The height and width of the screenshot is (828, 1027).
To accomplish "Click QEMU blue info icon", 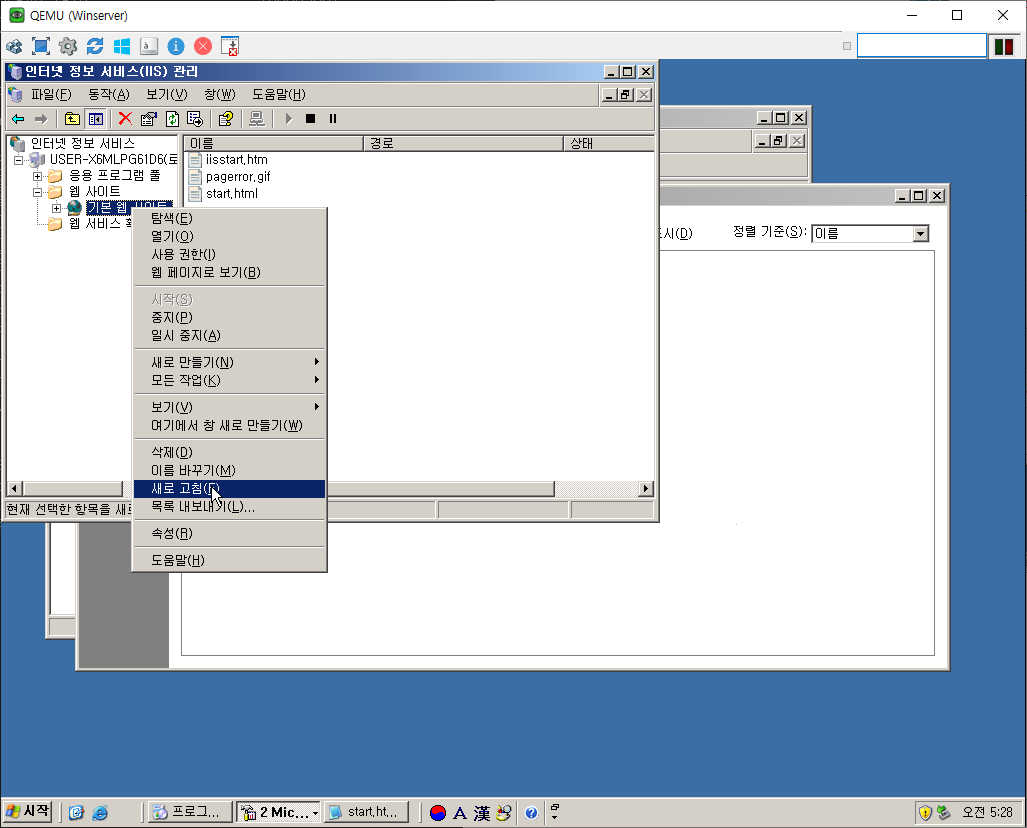I will [x=176, y=46].
